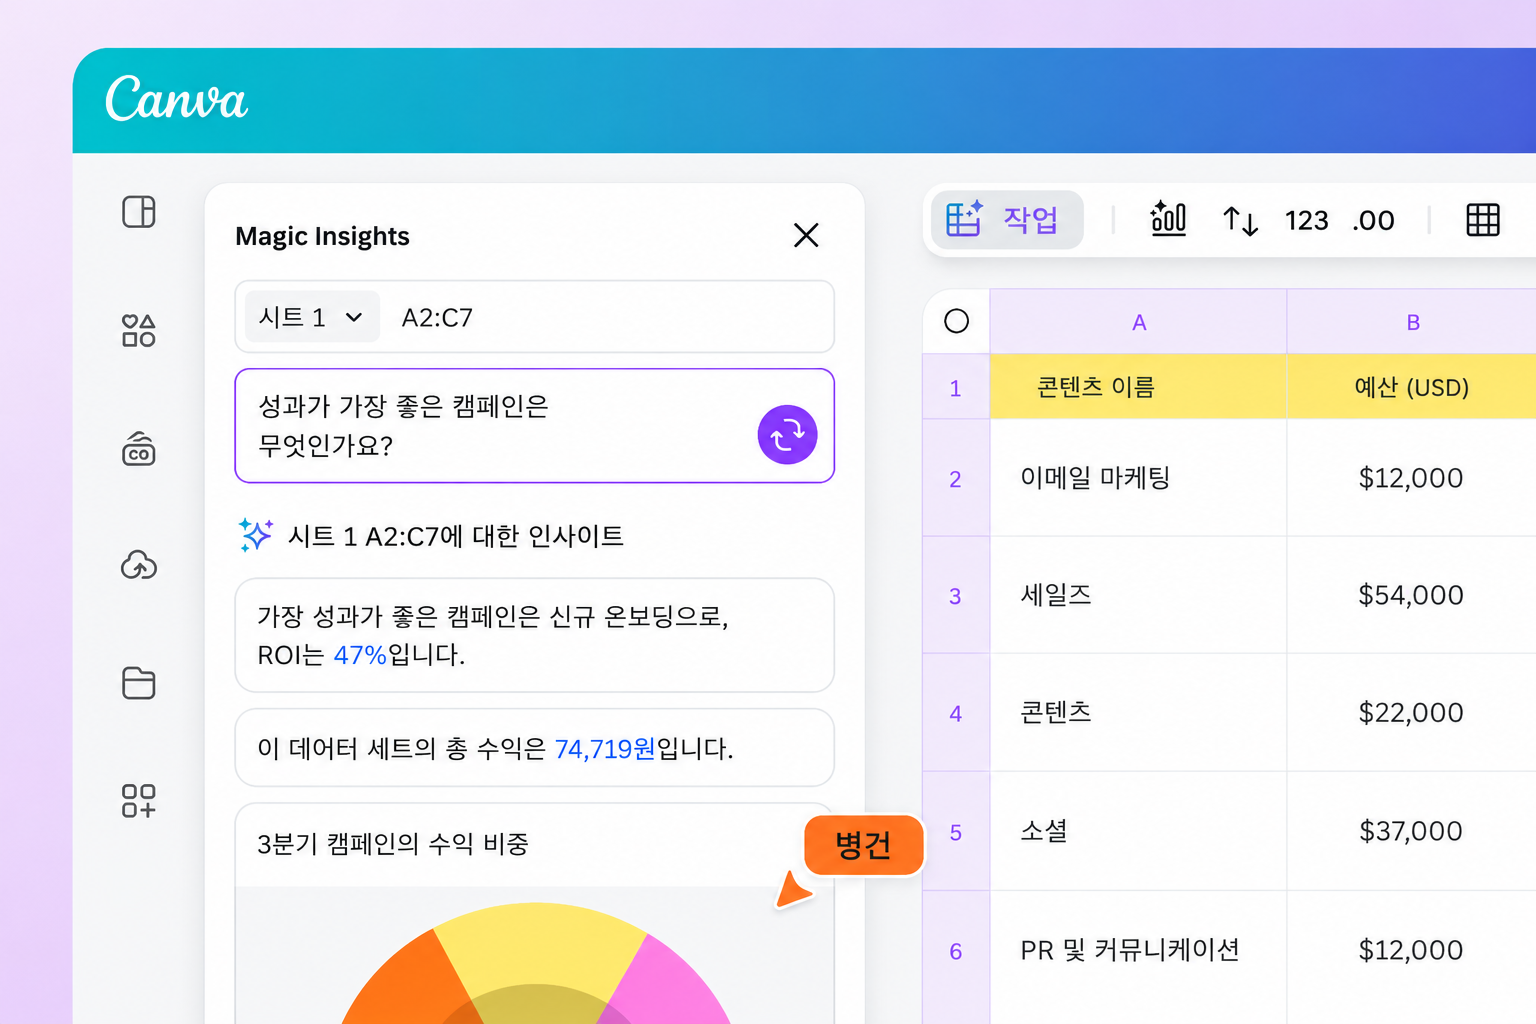Select row 1 header
Screen dimensions: 1536x1024
tap(955, 387)
